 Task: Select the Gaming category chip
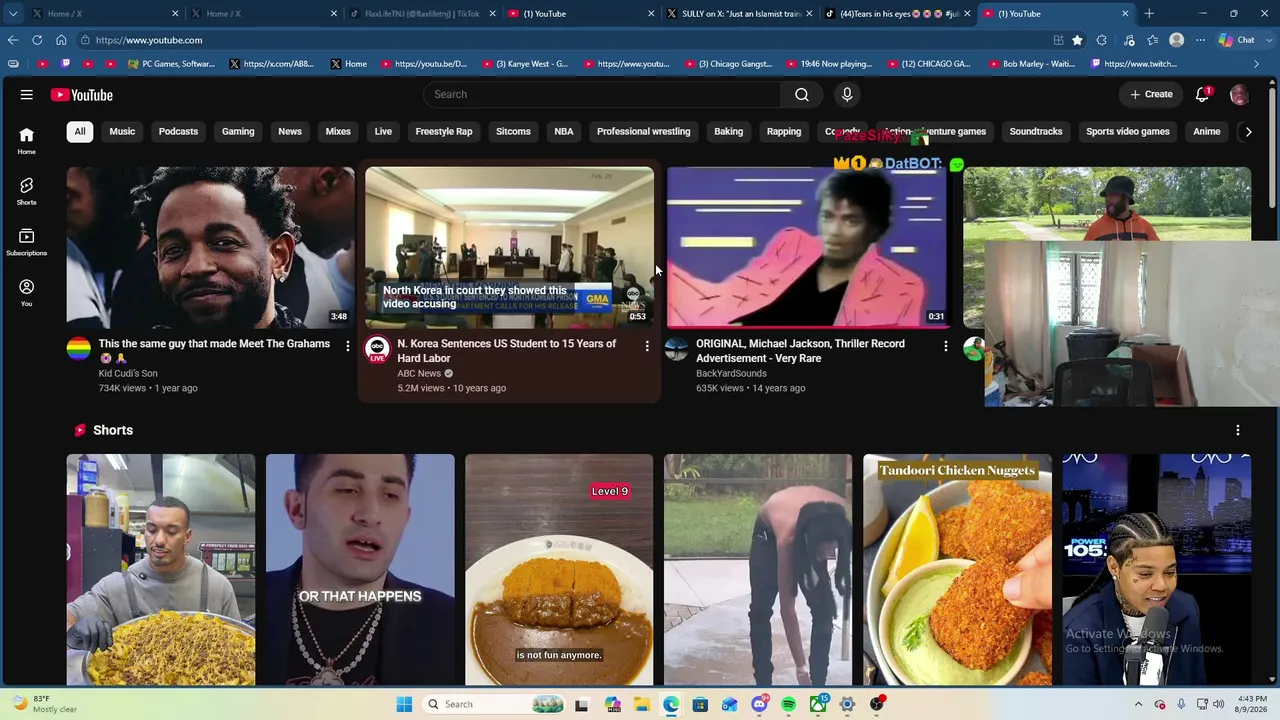pyautogui.click(x=238, y=131)
